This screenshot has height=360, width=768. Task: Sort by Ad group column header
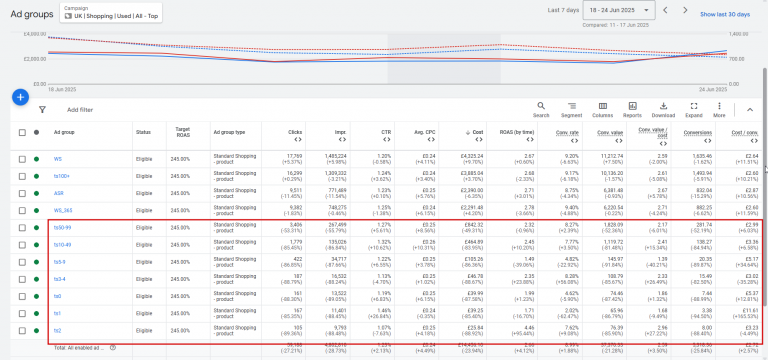(x=64, y=132)
